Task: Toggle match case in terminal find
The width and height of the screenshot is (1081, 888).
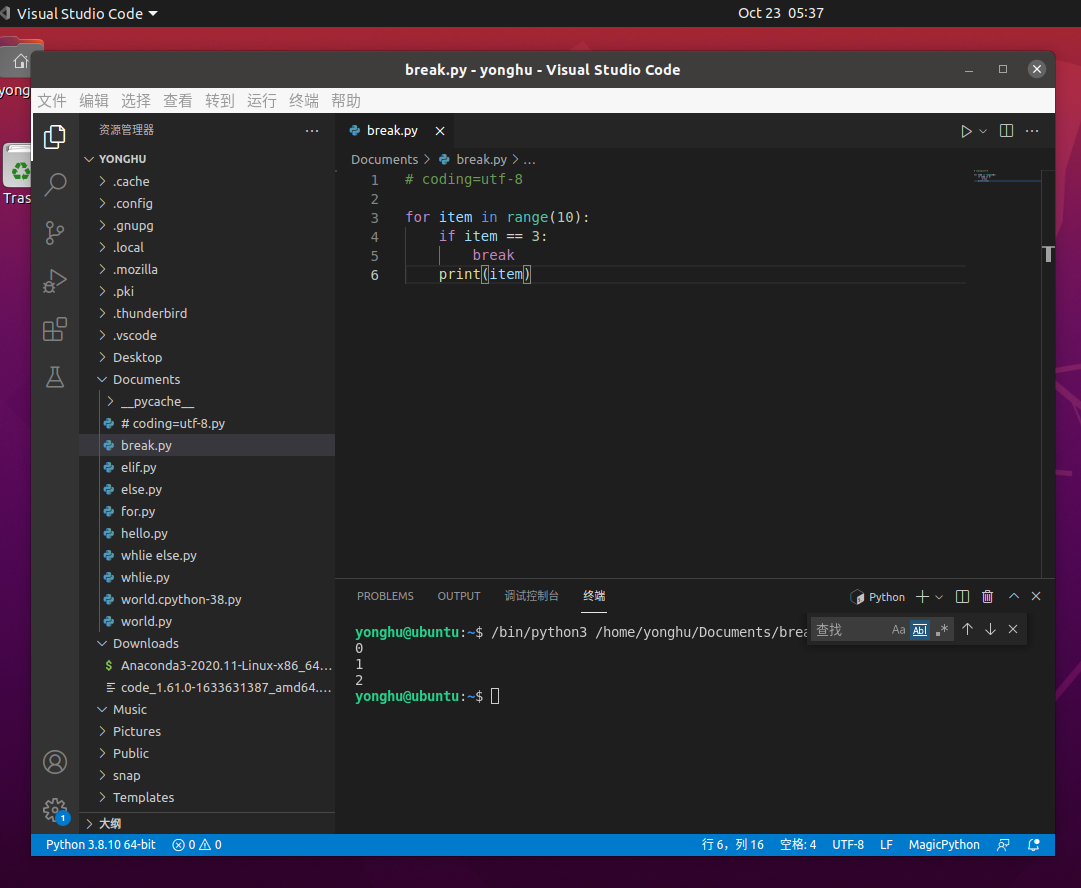Action: [898, 629]
